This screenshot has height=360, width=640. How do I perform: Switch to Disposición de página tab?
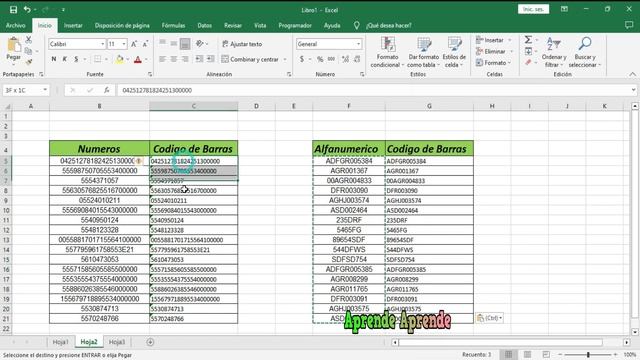[122, 25]
